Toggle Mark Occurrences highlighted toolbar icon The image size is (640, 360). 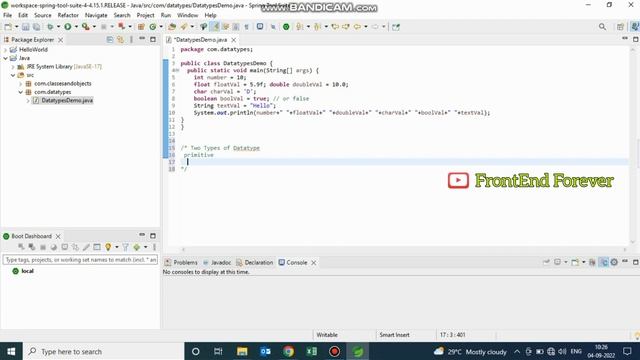215,27
